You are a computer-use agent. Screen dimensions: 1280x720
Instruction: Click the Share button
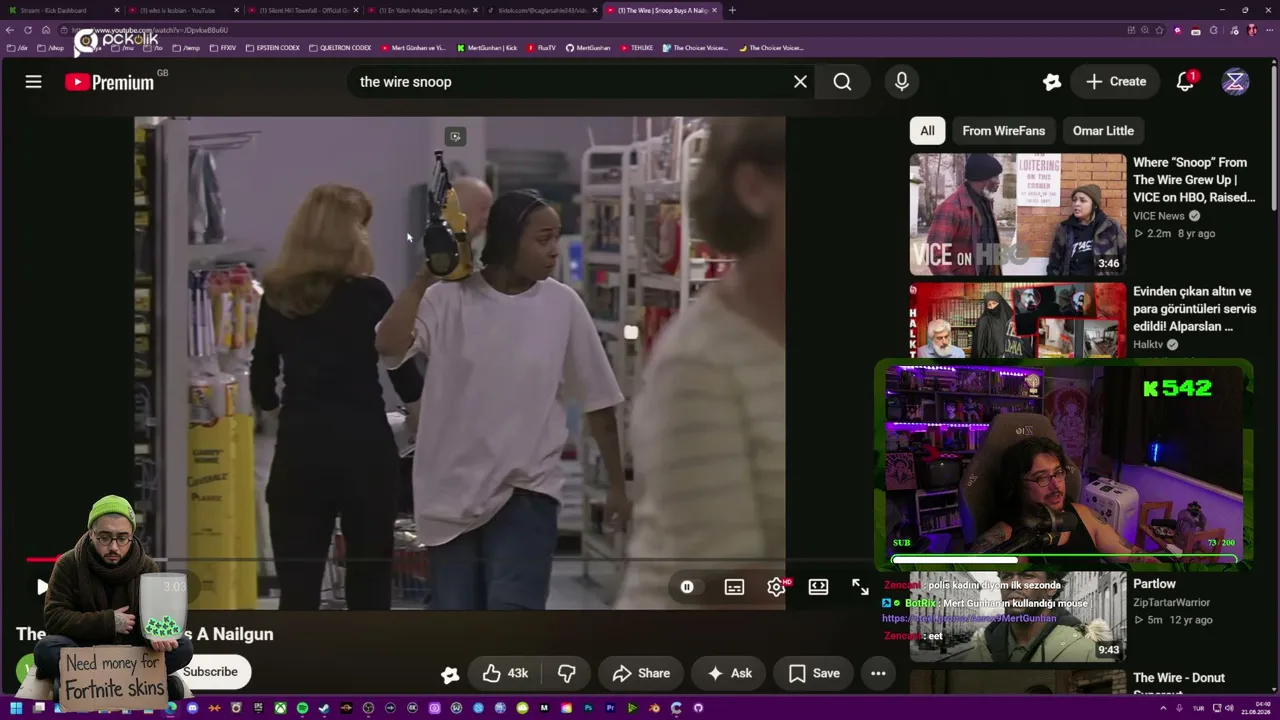point(641,674)
